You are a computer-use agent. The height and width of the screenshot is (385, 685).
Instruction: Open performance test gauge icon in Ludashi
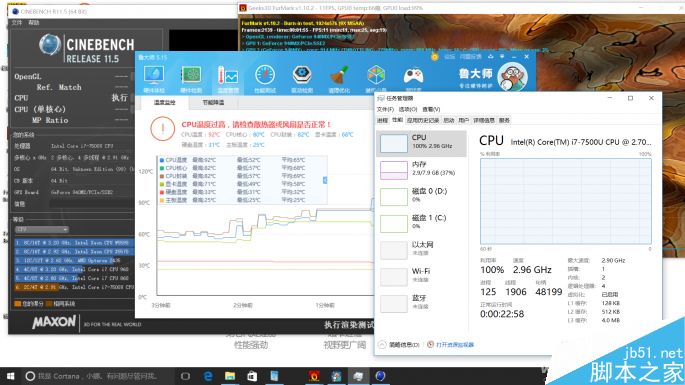point(265,76)
